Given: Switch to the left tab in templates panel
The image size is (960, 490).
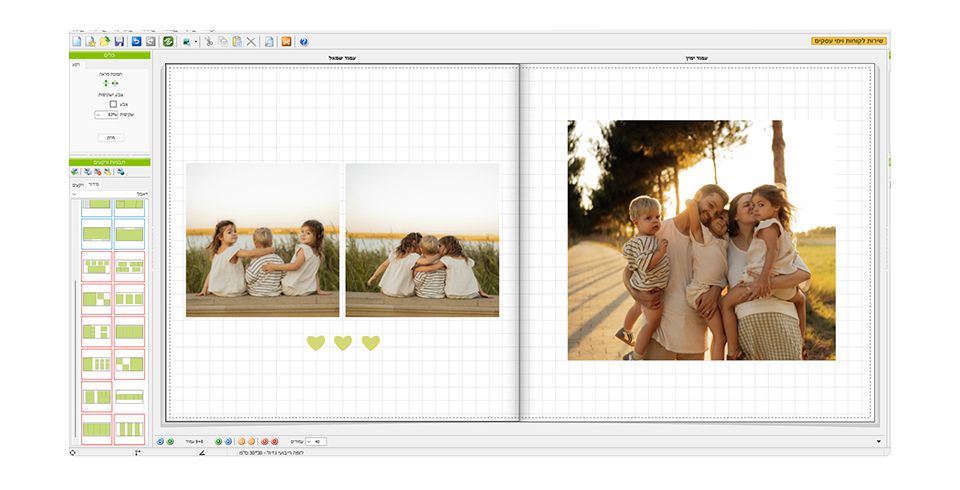Looking at the screenshot, I should click(78, 184).
